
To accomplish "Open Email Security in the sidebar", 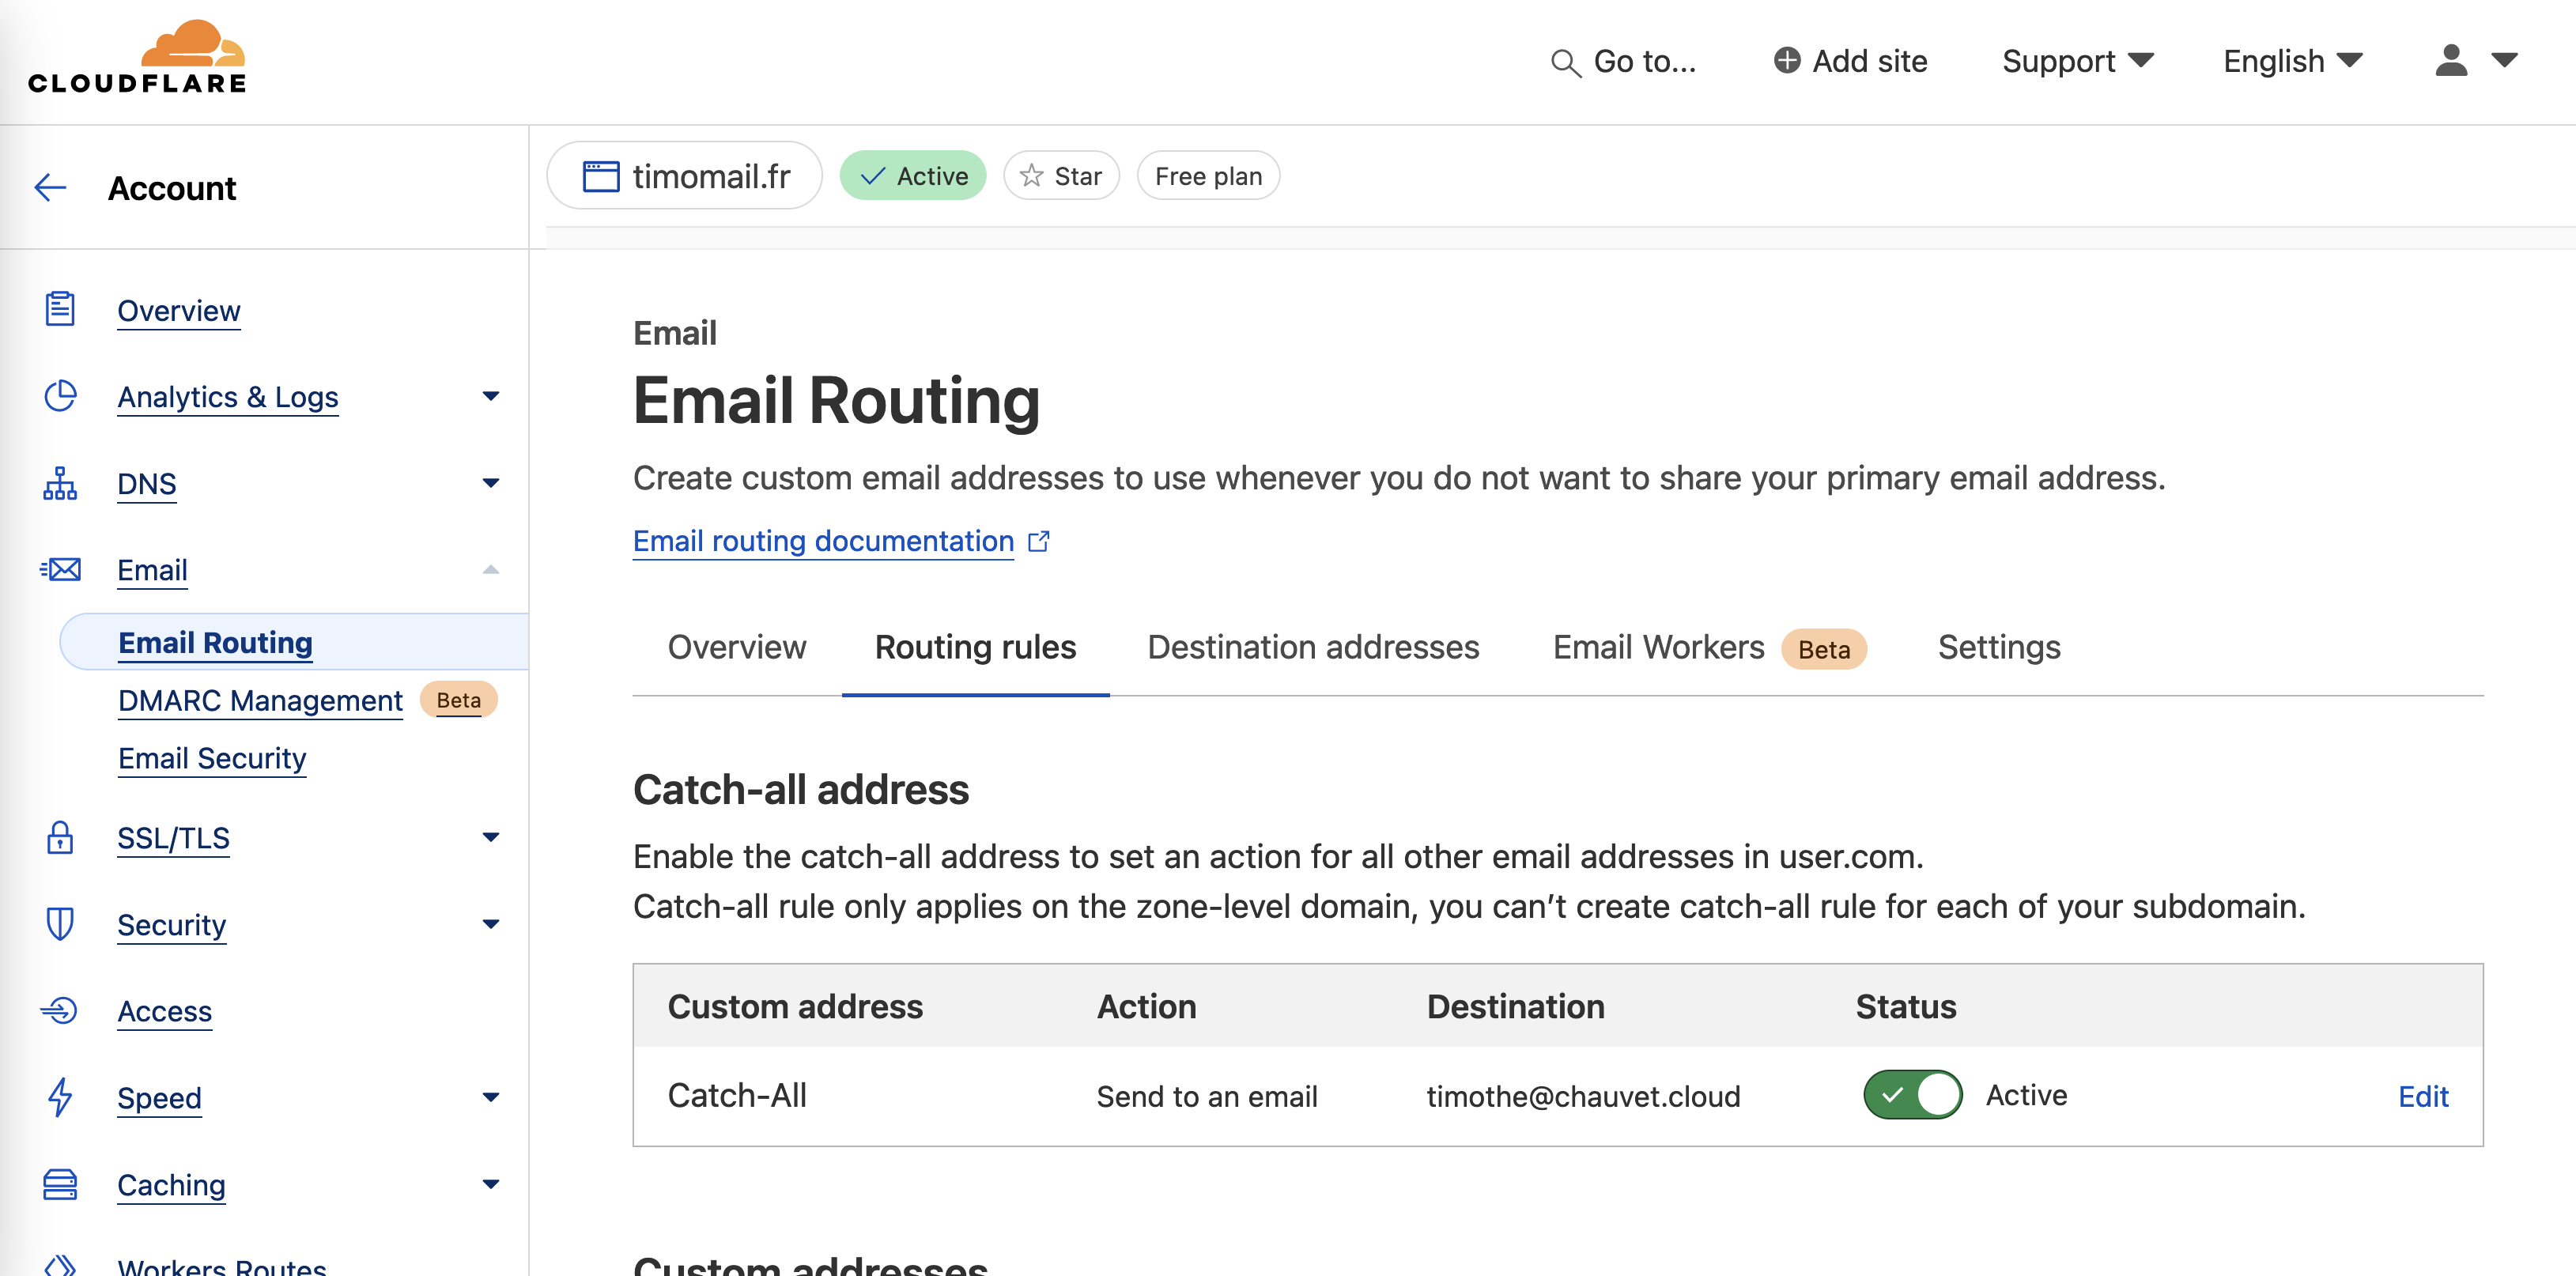I will click(212, 758).
